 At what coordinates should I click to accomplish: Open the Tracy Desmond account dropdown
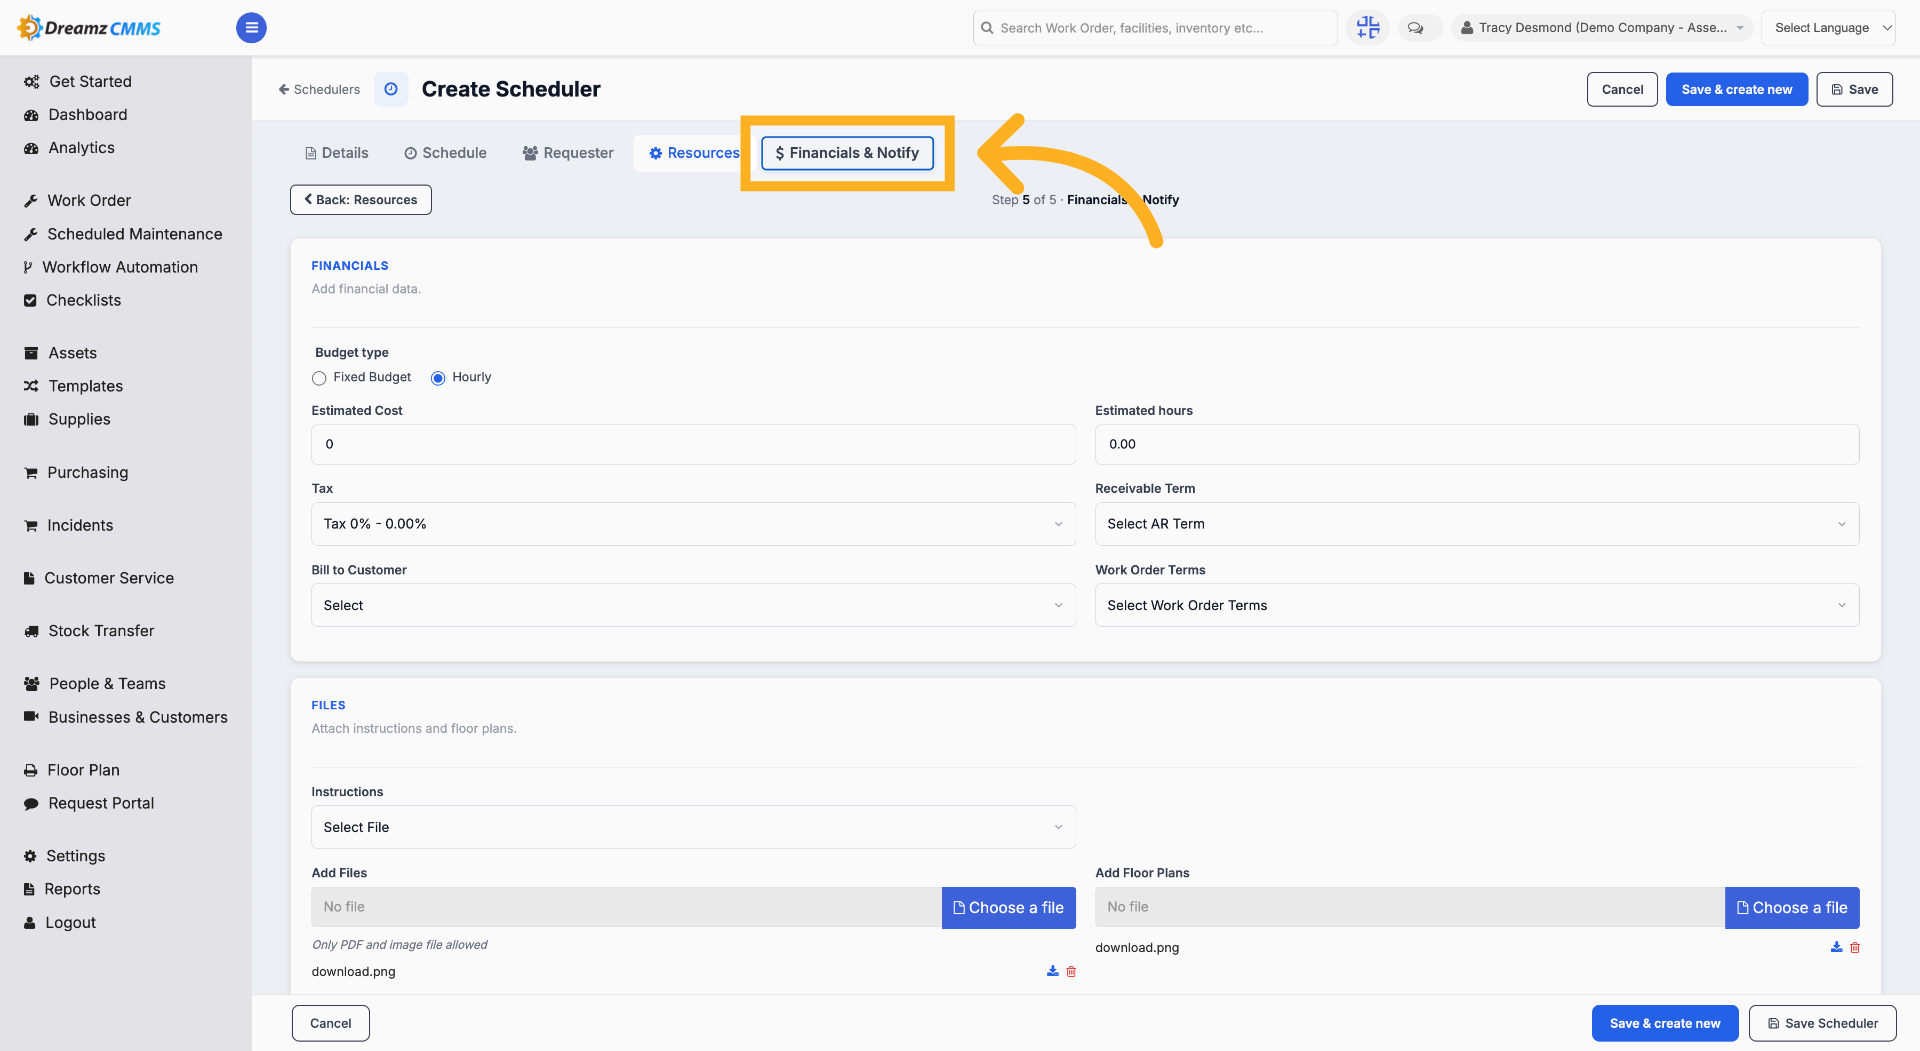(x=1603, y=28)
